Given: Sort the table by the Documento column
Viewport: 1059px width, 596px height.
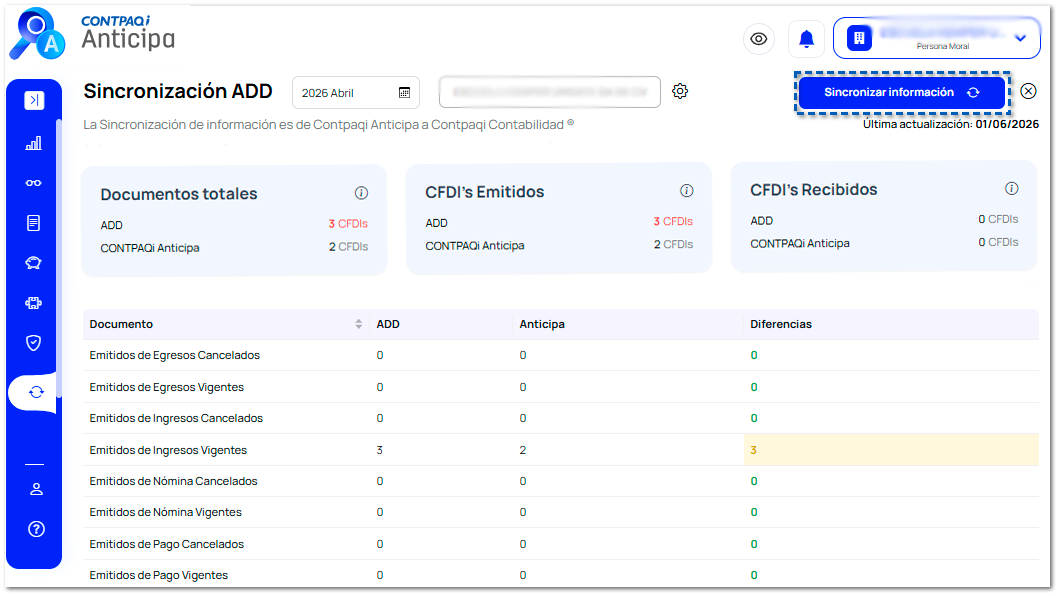Looking at the screenshot, I should click(359, 324).
